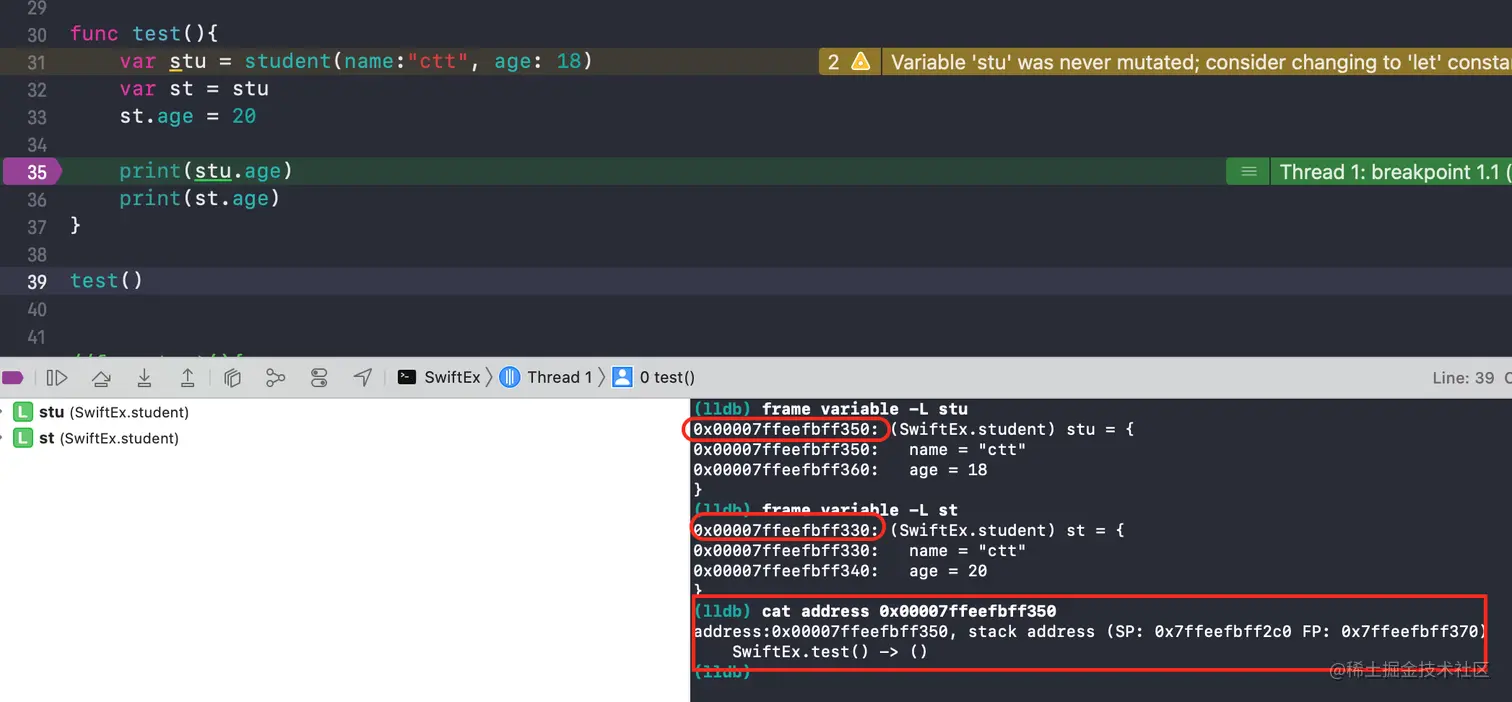Click the 'test()' call on line 39

tap(107, 281)
